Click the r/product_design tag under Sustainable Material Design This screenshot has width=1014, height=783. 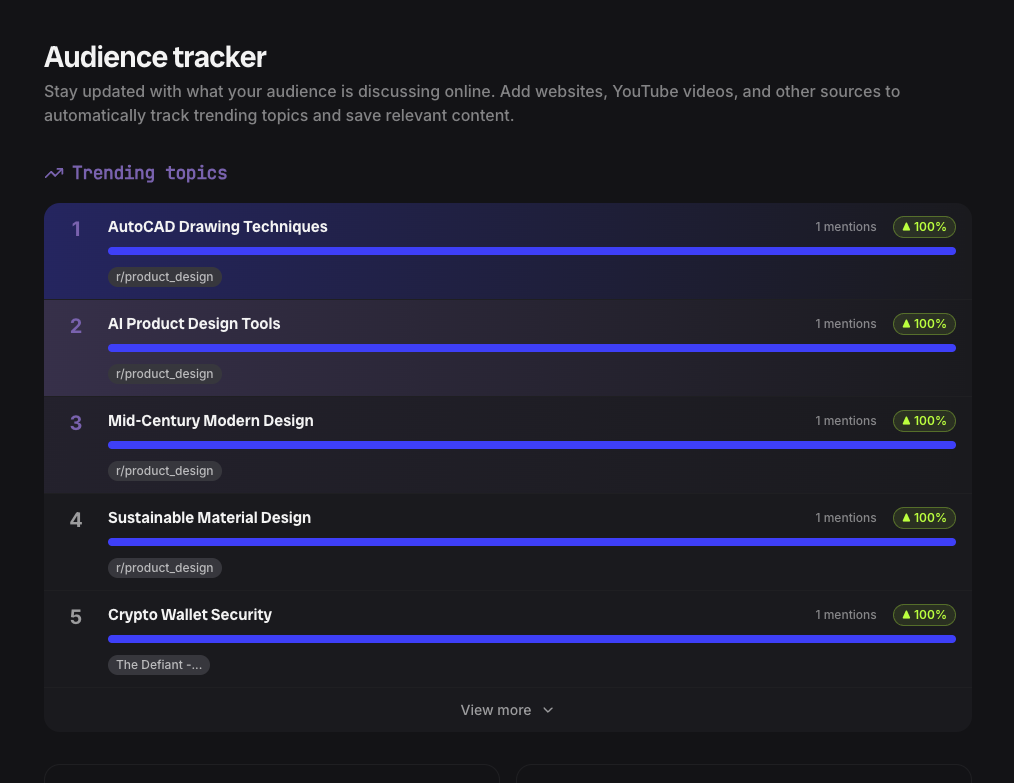165,568
